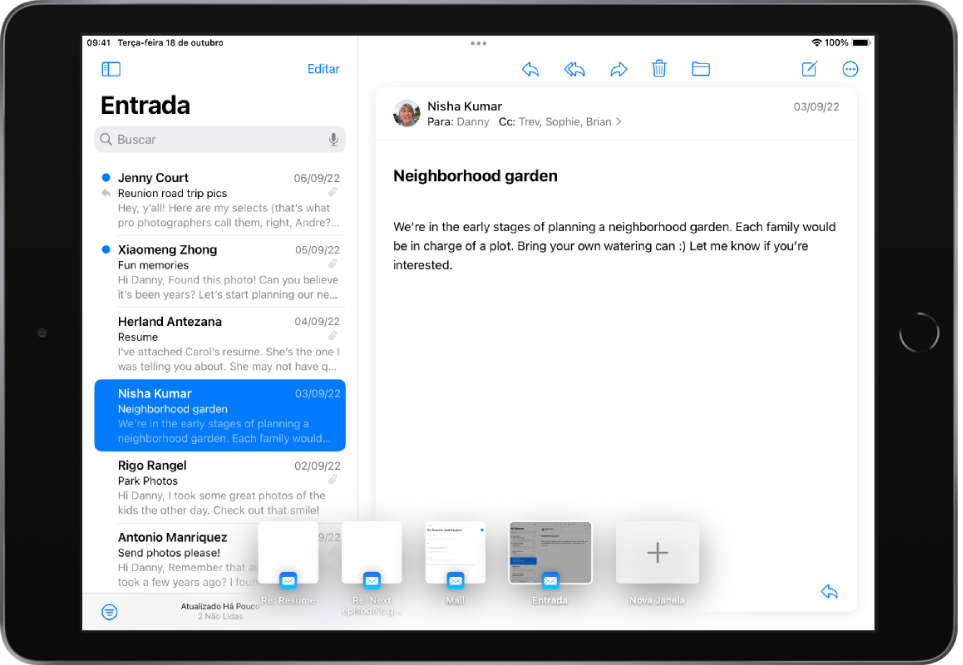Image resolution: width=963 pixels, height=665 pixels.
Task: Open Herland Antezana Resume email
Action: click(220, 343)
